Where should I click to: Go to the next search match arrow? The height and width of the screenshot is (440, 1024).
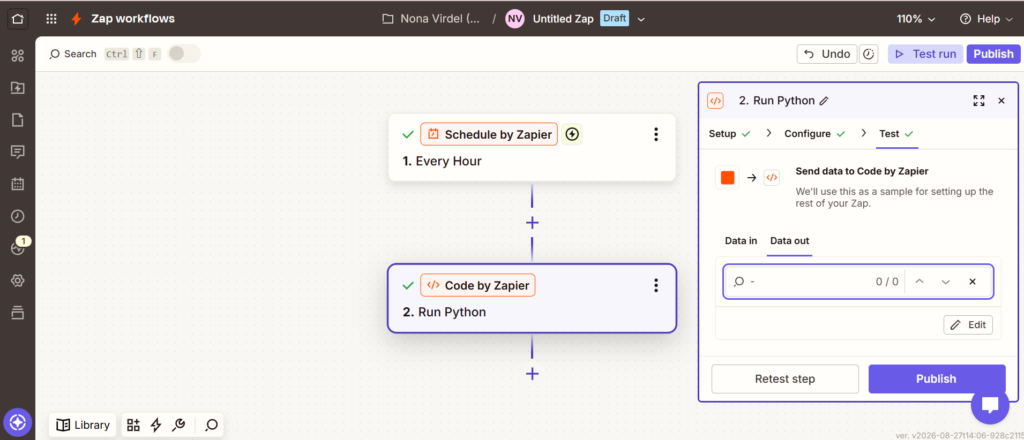946,281
